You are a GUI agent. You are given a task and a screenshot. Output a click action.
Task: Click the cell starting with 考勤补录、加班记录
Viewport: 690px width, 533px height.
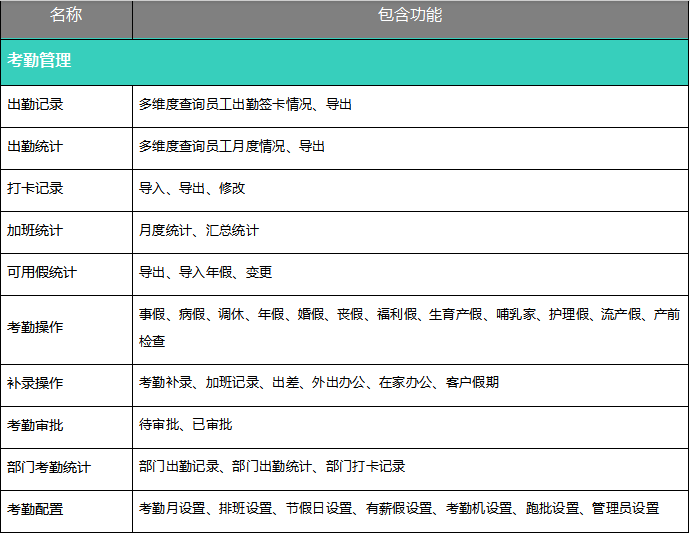318,383
